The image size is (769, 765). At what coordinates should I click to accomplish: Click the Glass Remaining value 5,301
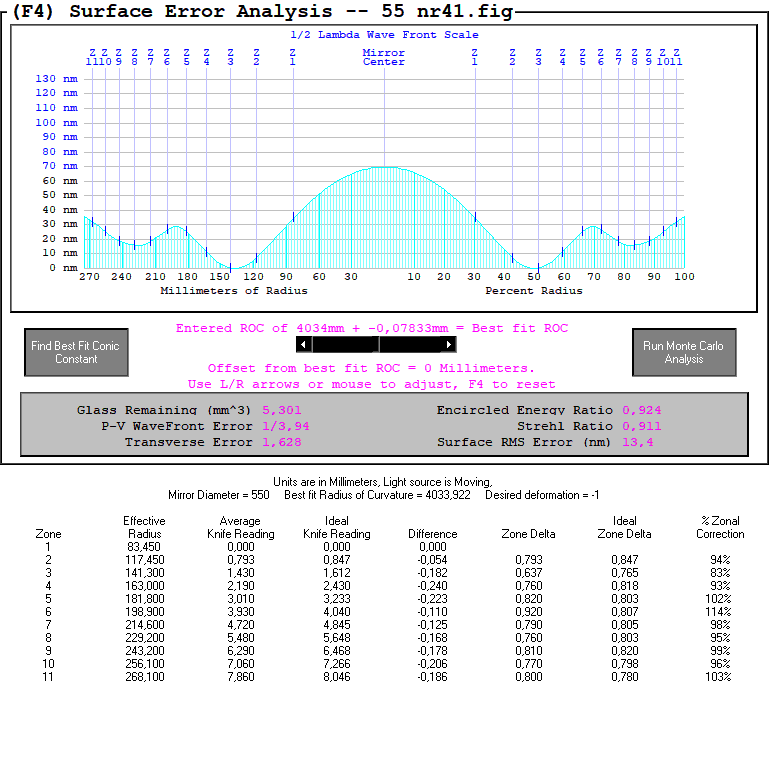coord(282,410)
